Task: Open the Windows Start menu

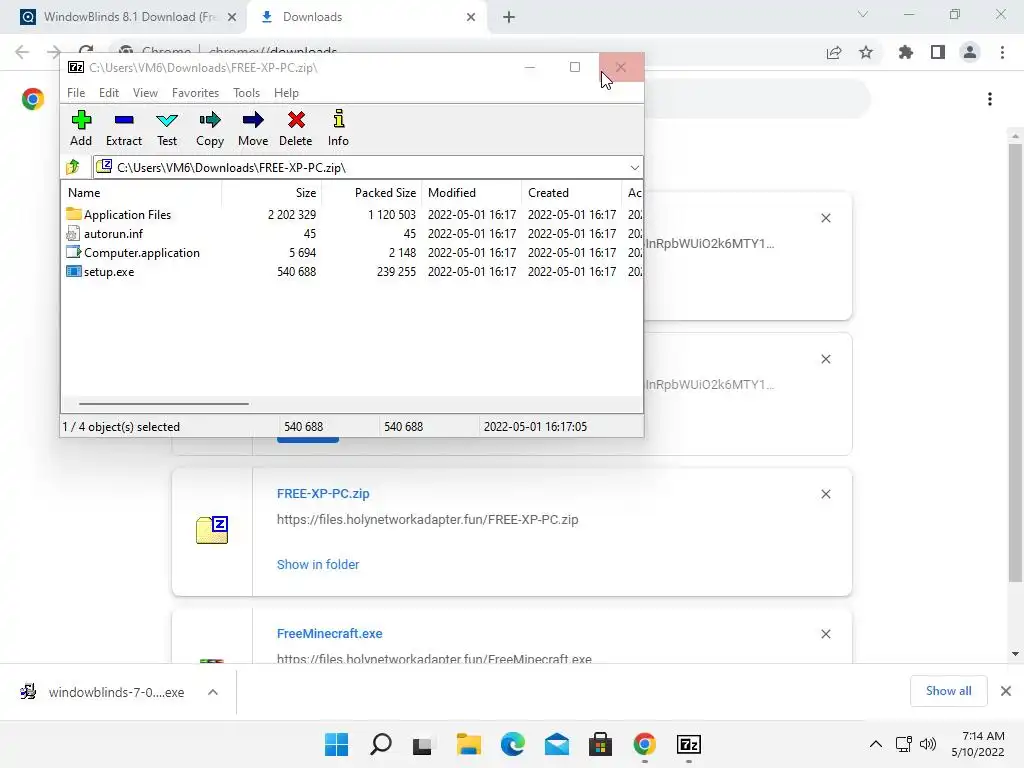Action: pos(336,744)
